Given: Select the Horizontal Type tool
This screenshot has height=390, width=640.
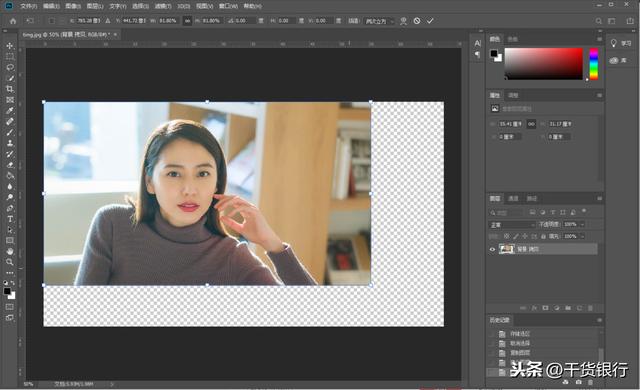Looking at the screenshot, I should point(10,219).
